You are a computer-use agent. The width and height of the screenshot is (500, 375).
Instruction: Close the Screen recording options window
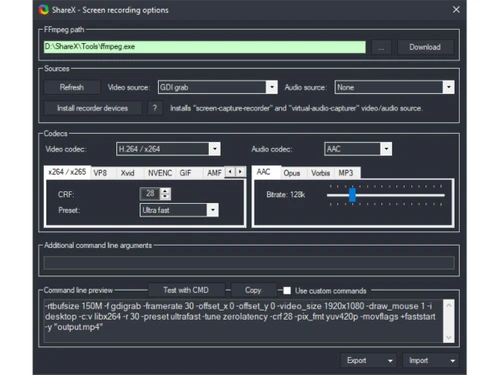(x=456, y=10)
